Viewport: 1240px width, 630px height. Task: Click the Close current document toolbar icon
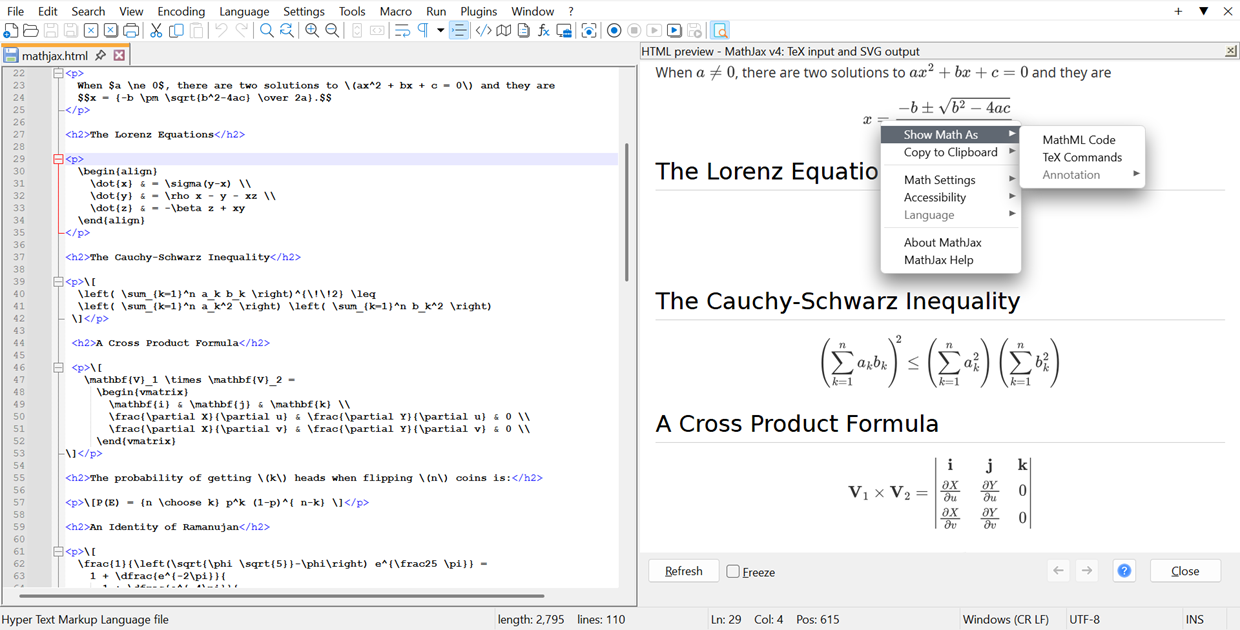90,31
